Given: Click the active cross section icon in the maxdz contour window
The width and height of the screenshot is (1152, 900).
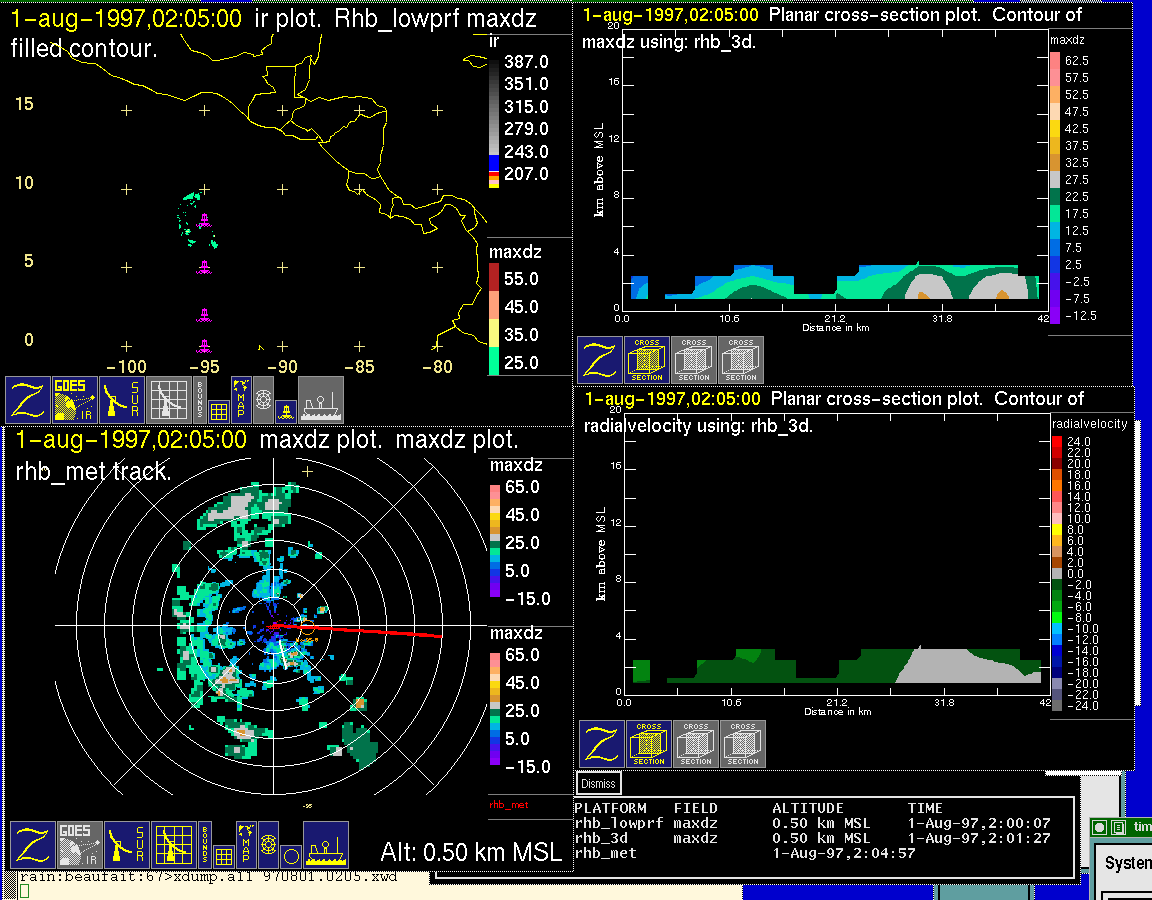Looking at the screenshot, I should click(x=647, y=360).
